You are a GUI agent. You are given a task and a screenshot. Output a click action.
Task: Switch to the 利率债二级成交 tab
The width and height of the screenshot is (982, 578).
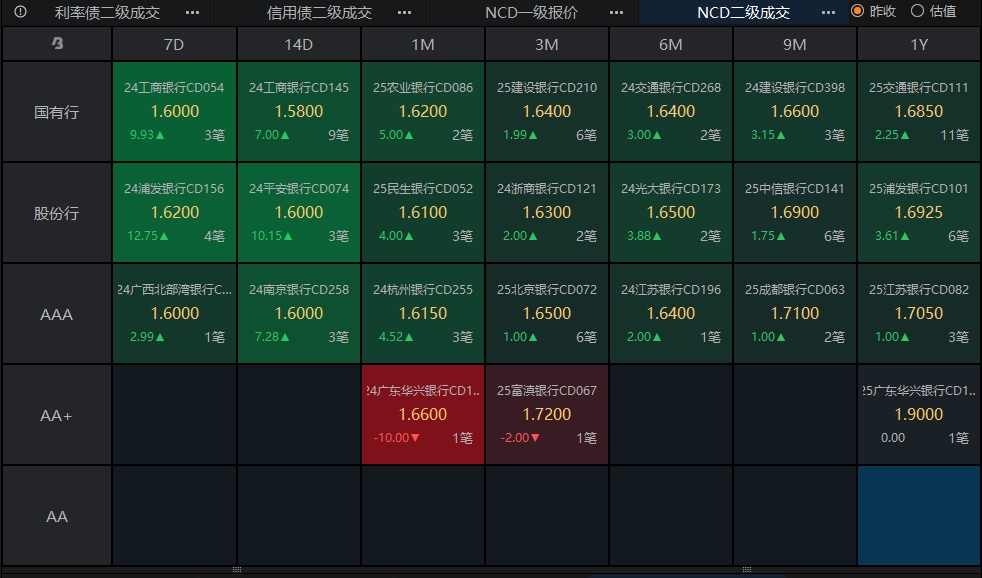click(x=107, y=13)
